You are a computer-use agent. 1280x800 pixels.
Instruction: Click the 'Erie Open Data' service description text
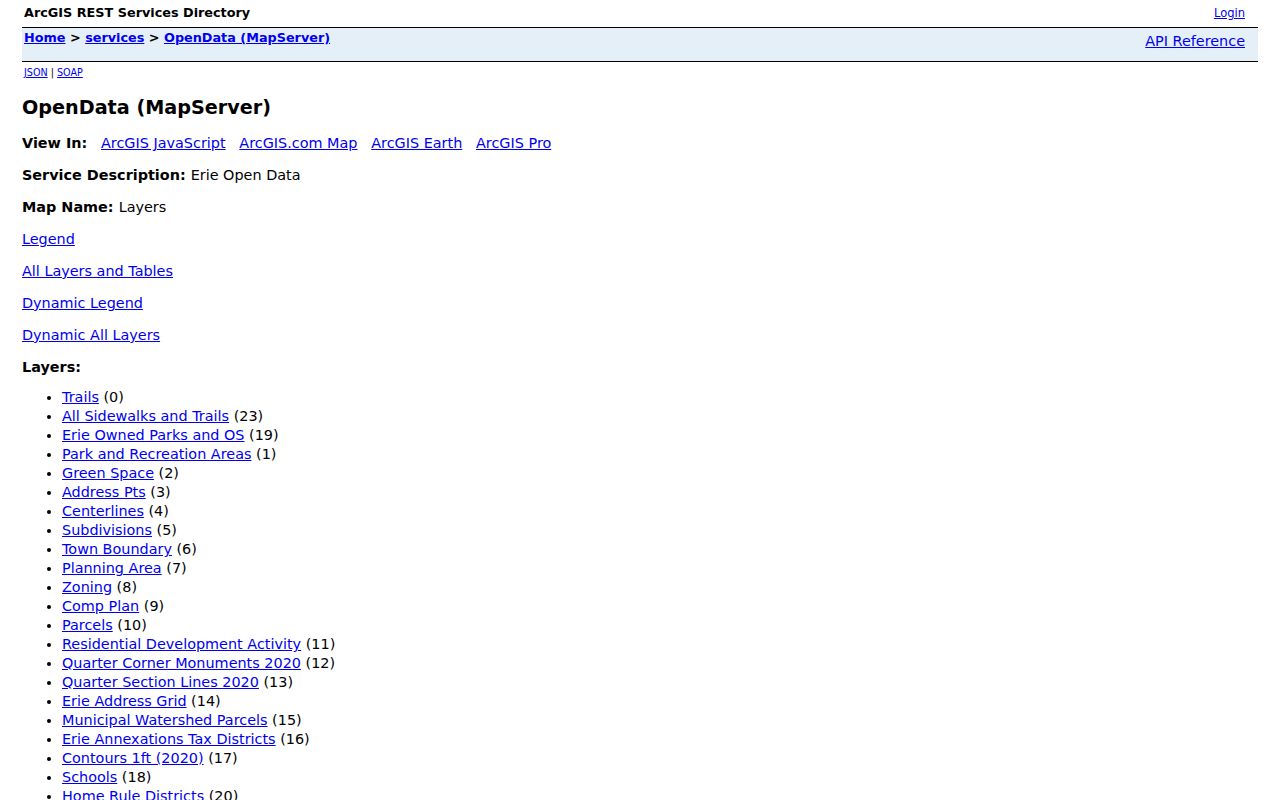coord(245,175)
